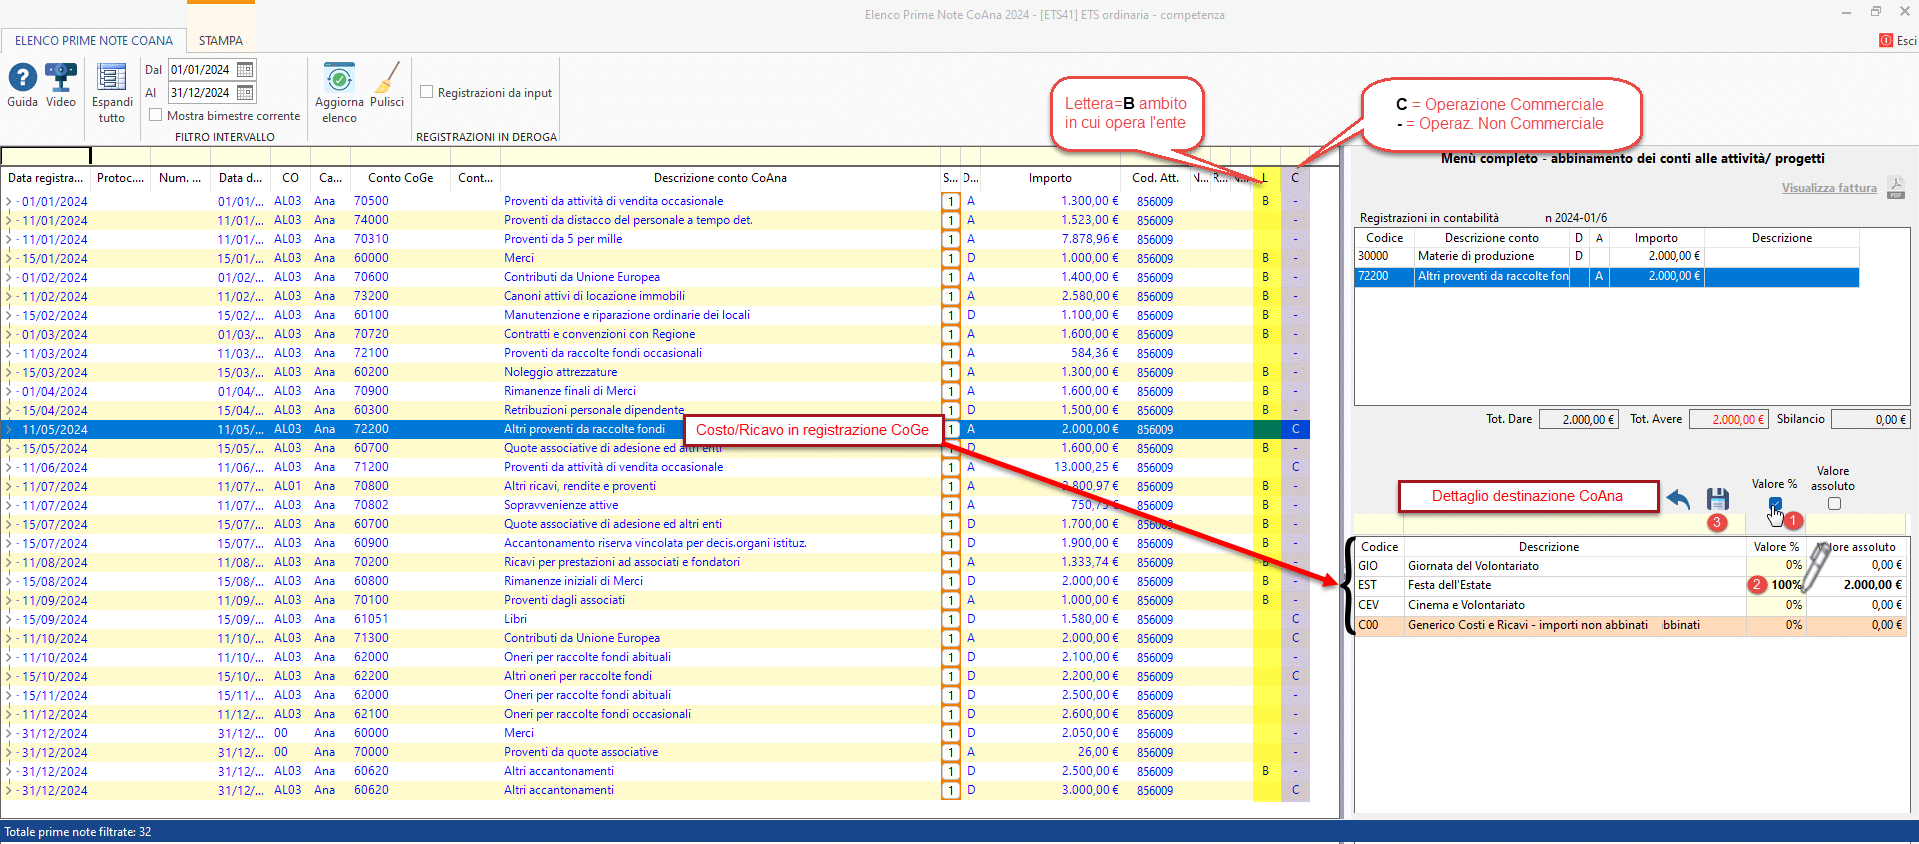Image resolution: width=1919 pixels, height=844 pixels.
Task: Select the Festa dell'Estate row
Action: pos(1629,585)
